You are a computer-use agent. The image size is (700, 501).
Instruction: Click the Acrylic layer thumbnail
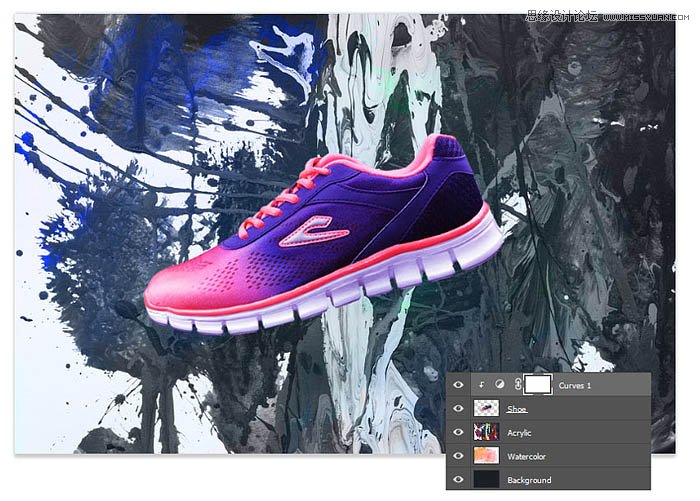(x=486, y=432)
